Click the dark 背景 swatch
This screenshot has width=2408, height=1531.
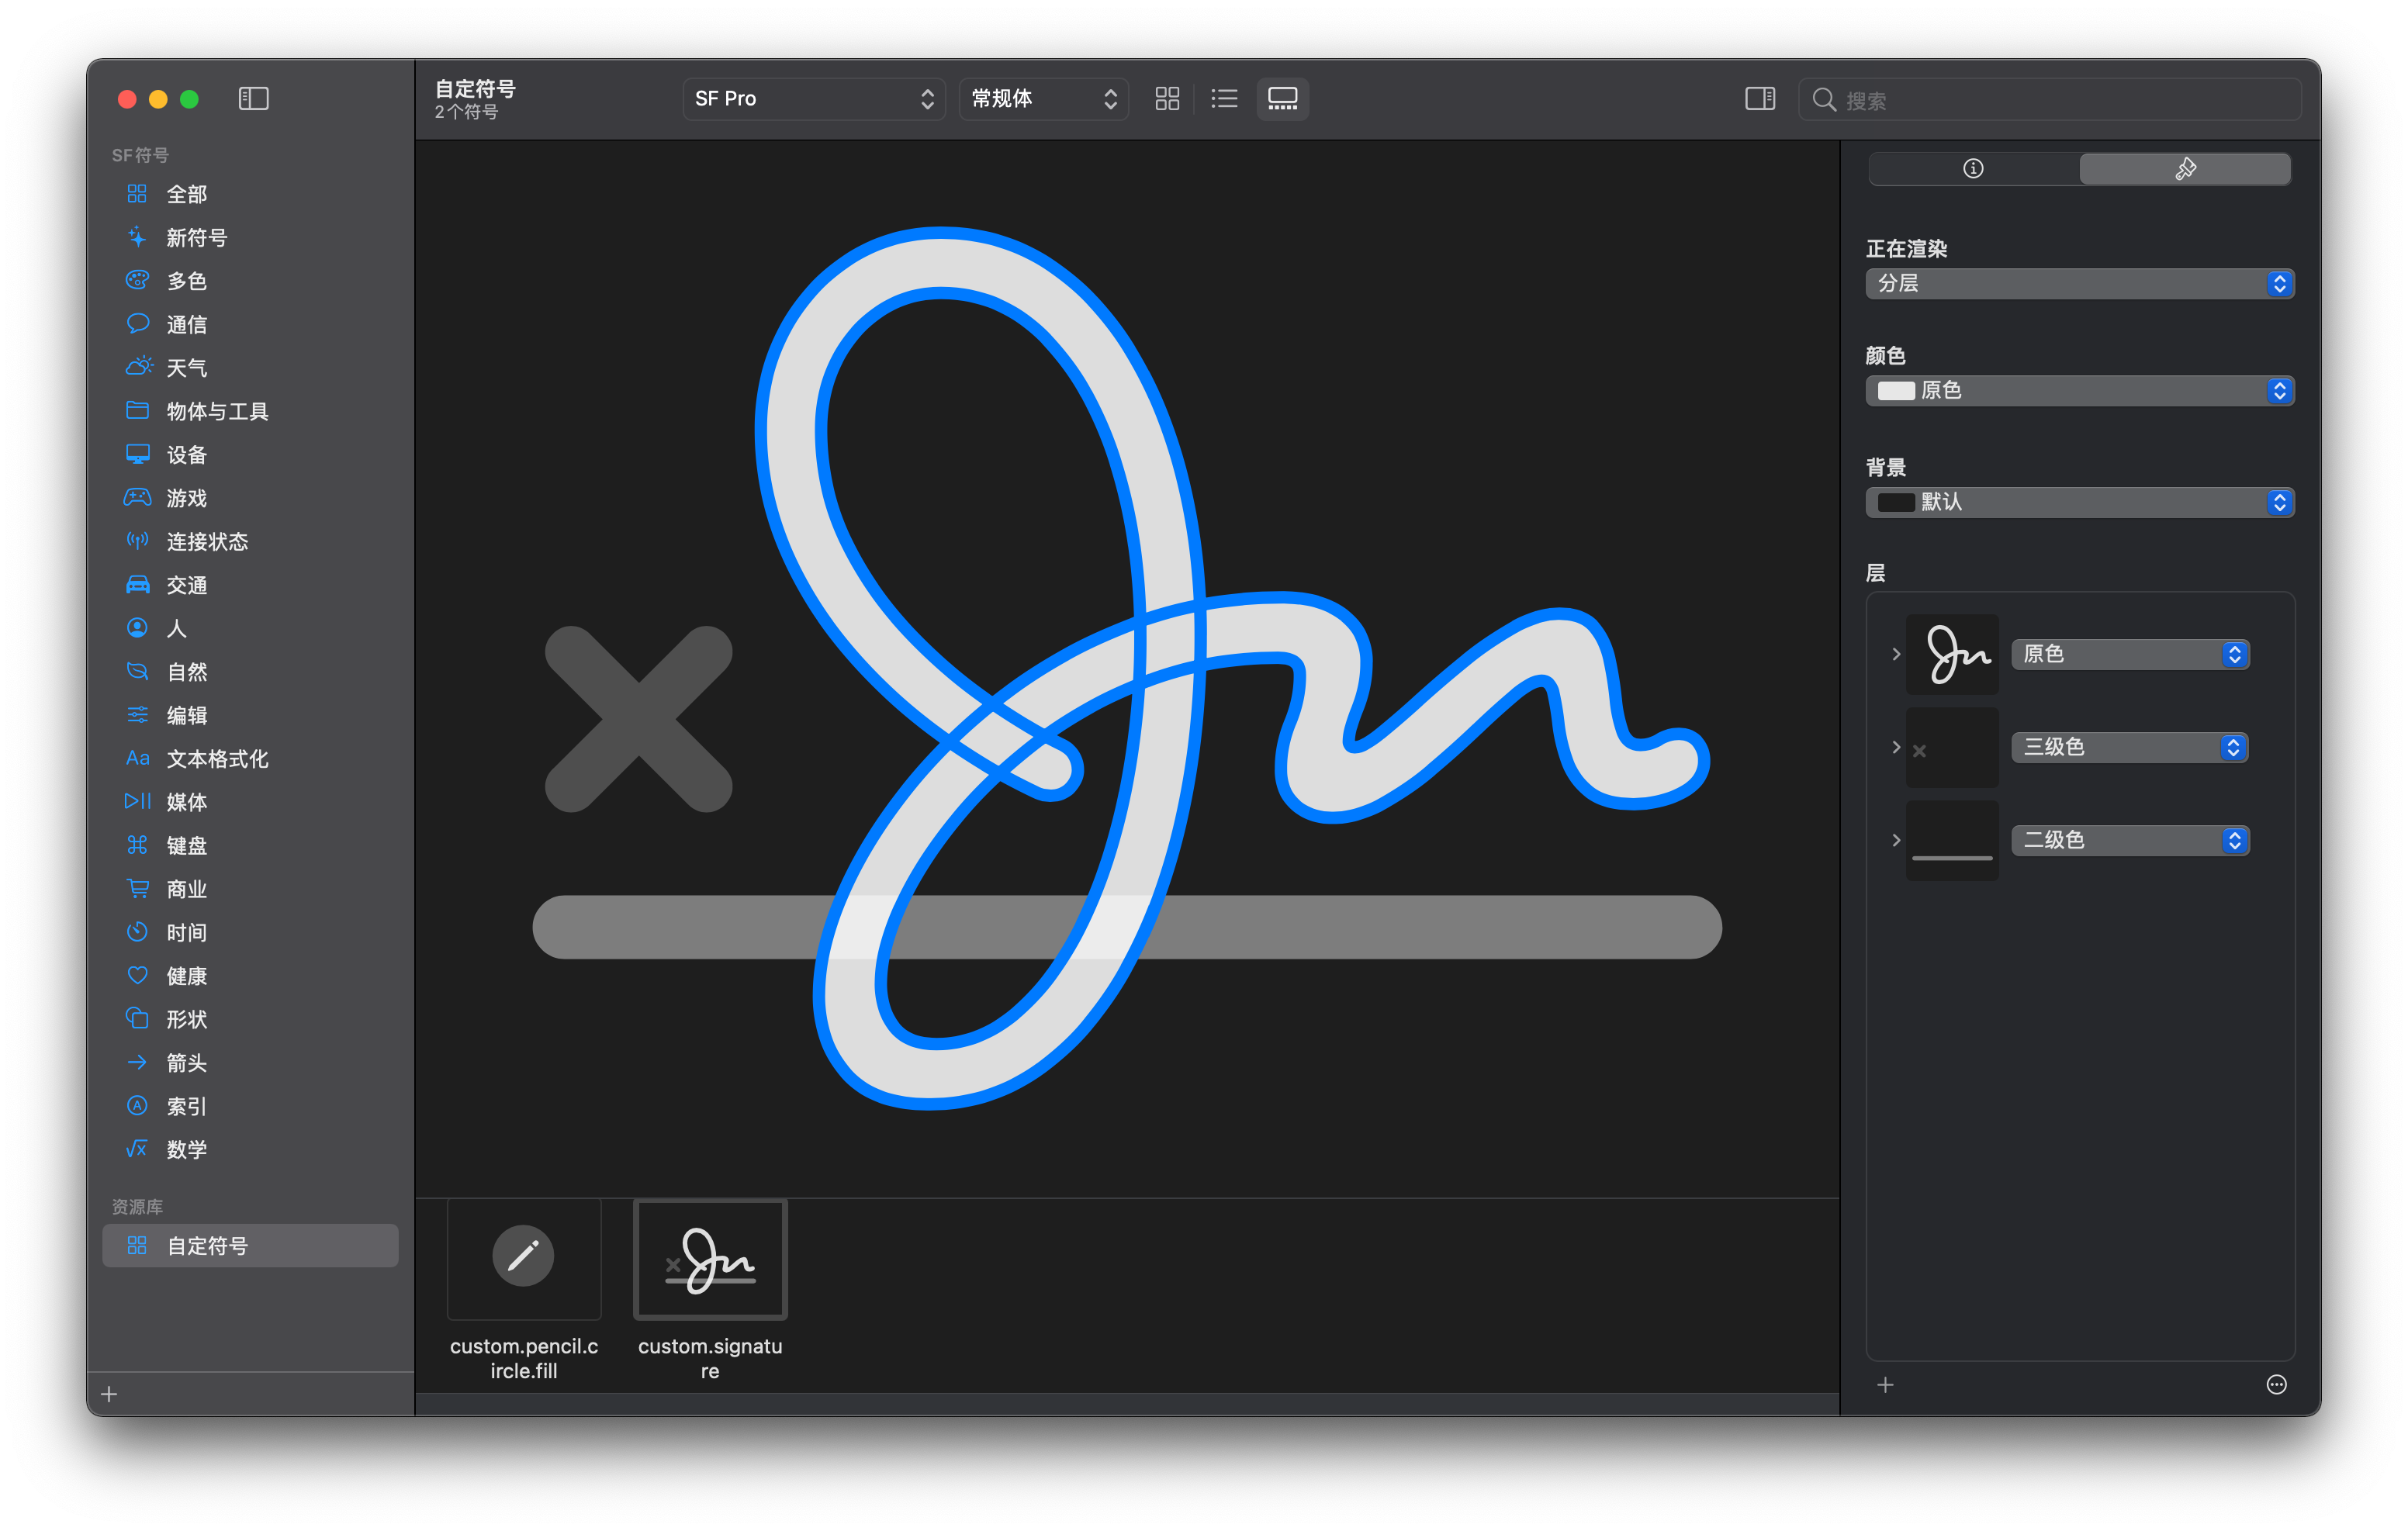point(1895,502)
